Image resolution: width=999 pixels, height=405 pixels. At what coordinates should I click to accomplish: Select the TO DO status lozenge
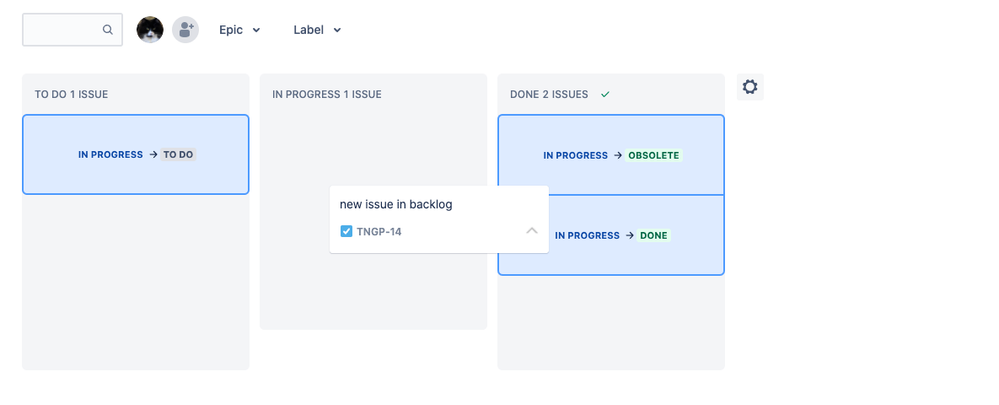pyautogui.click(x=178, y=155)
